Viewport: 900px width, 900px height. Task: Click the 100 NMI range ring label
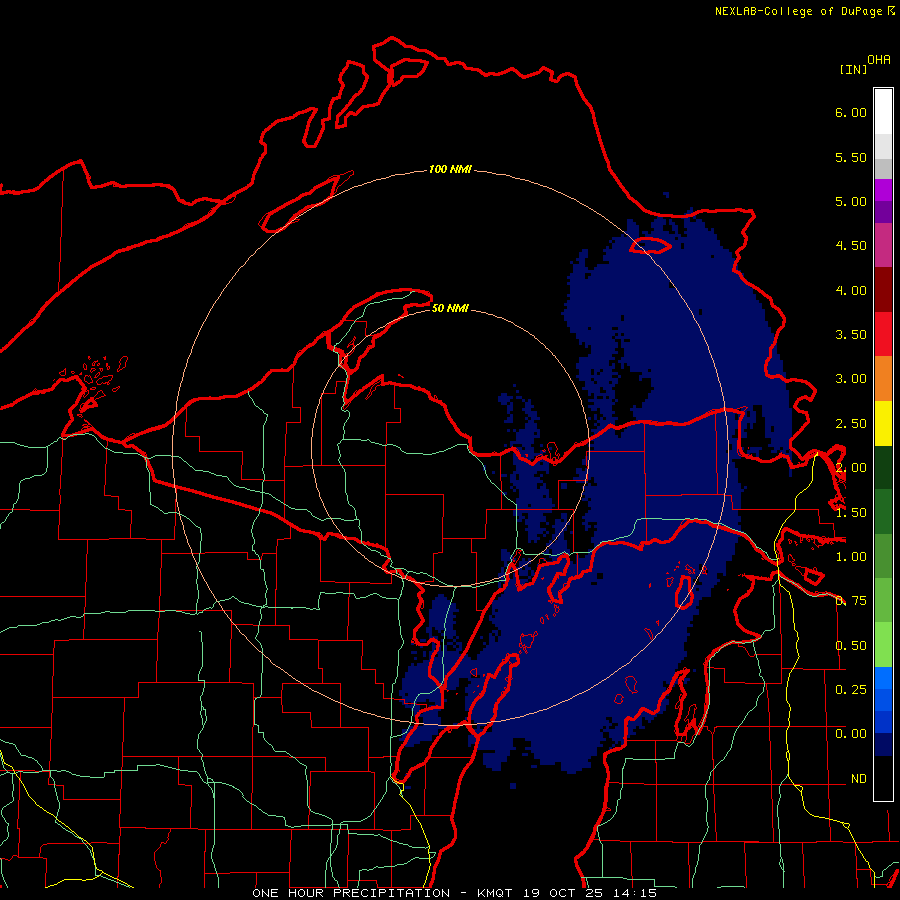click(x=451, y=169)
